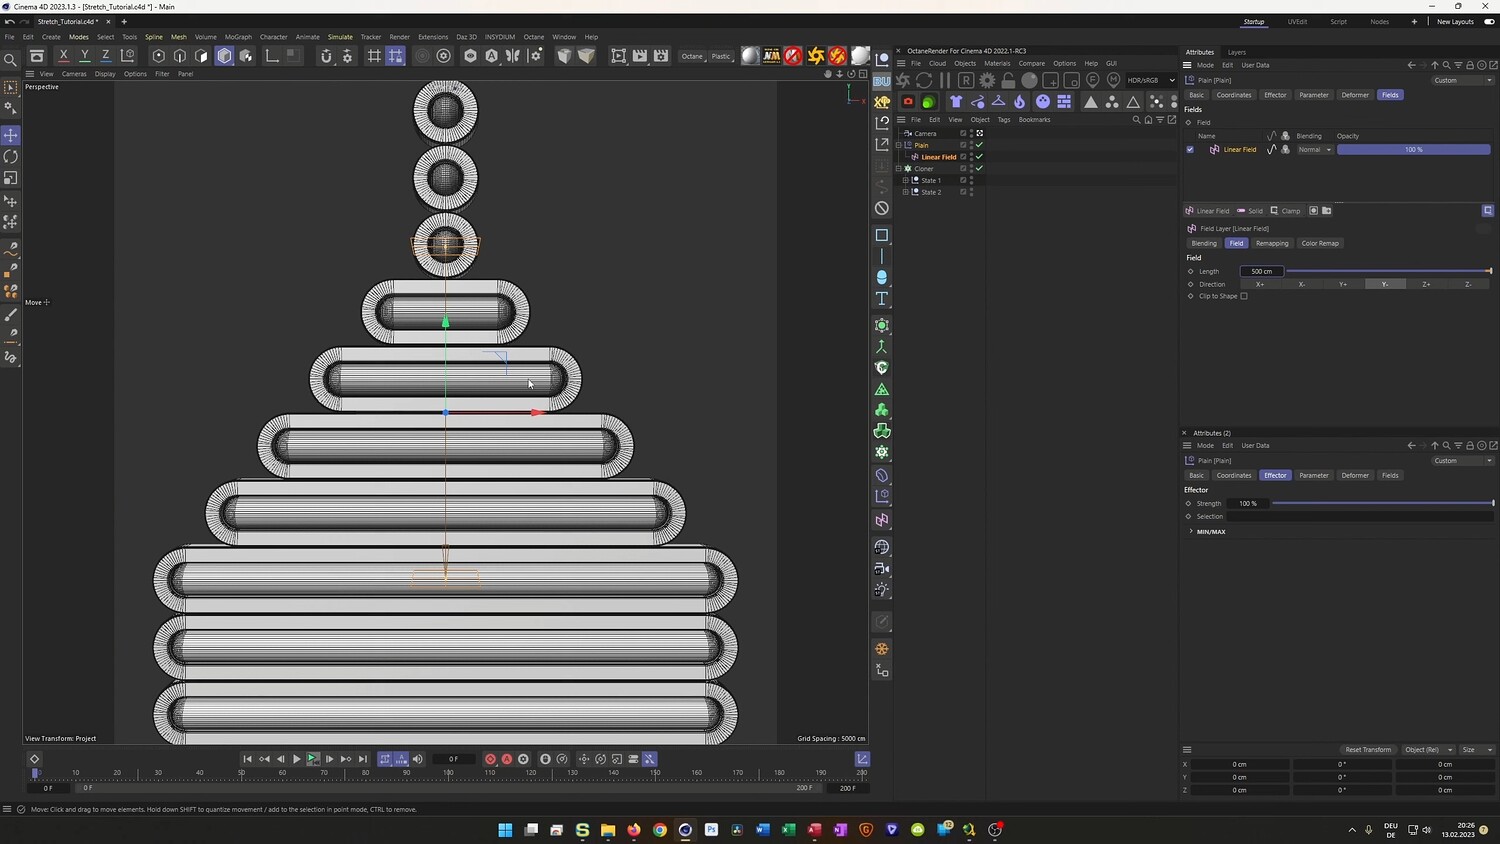Toggle enable checkmark on Cloner object
Viewport: 1500px width, 844px height.
click(980, 168)
